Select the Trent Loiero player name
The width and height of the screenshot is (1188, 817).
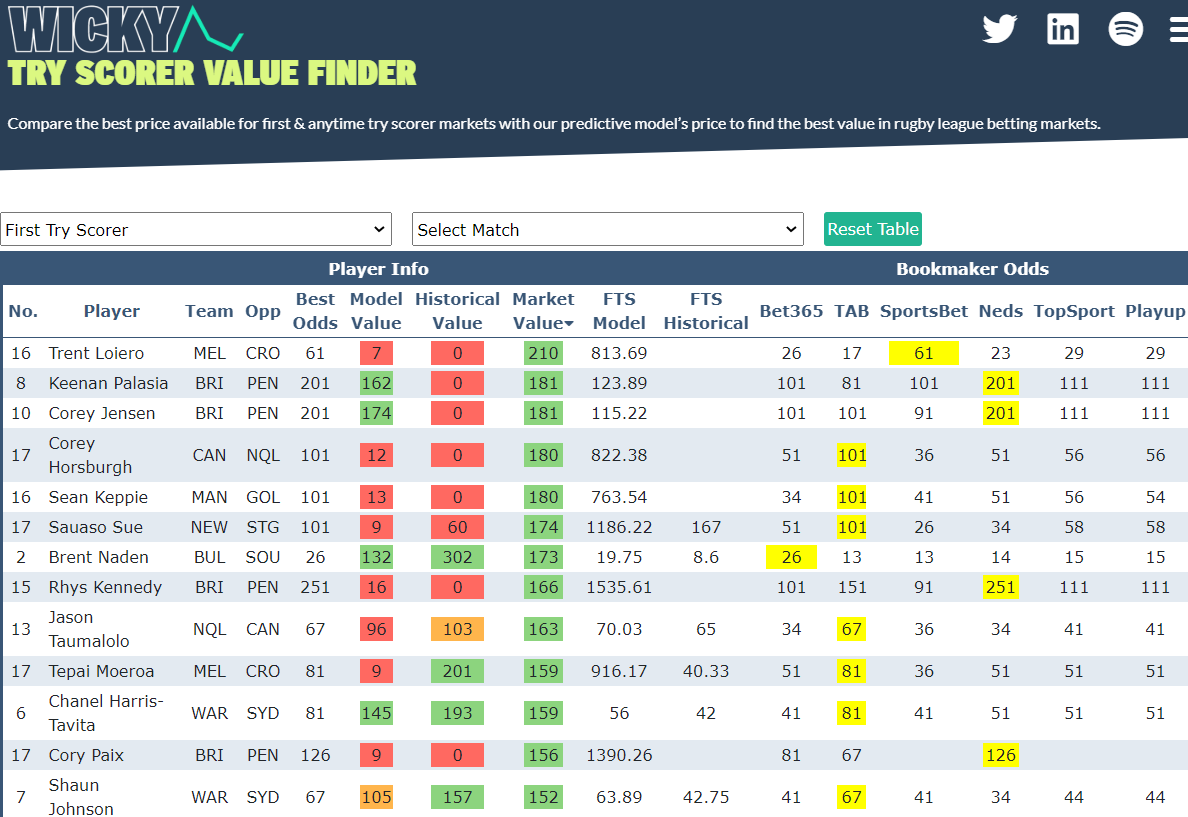(96, 353)
